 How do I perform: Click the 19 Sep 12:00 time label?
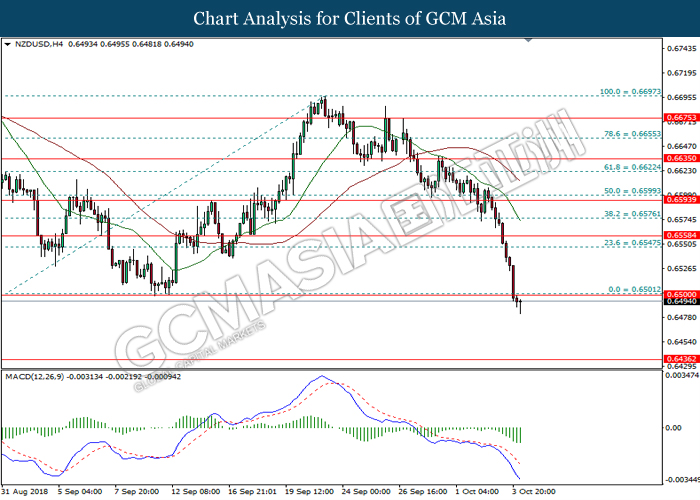coord(309,492)
